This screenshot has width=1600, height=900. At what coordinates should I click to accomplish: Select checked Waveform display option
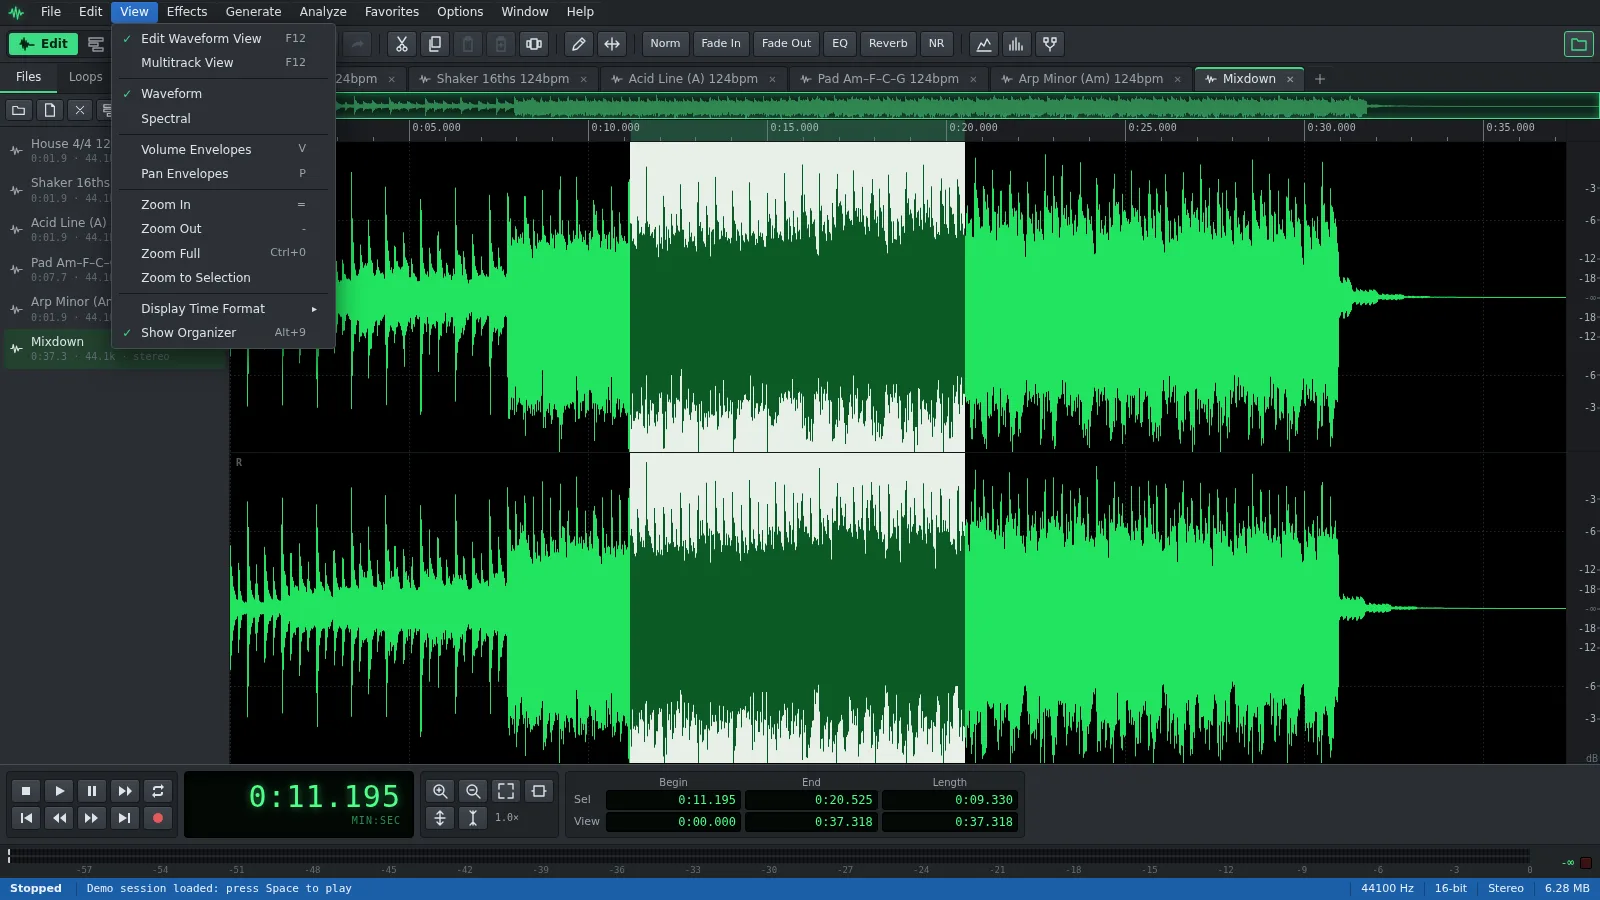[221, 93]
